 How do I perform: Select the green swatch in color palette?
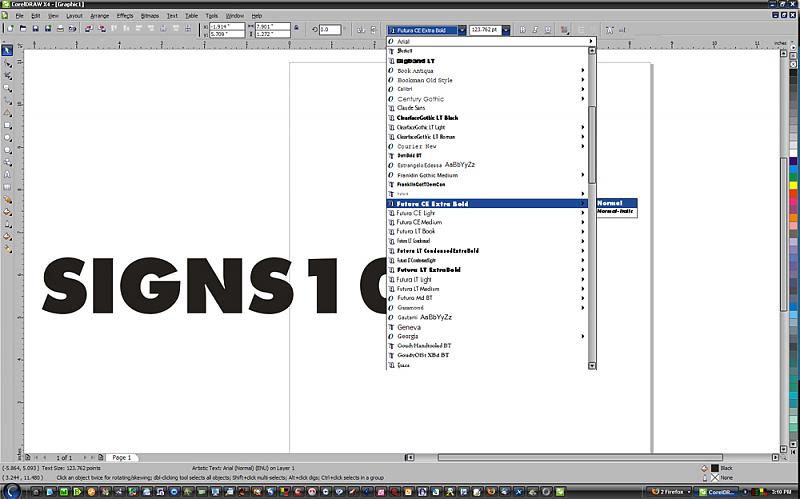[793, 177]
